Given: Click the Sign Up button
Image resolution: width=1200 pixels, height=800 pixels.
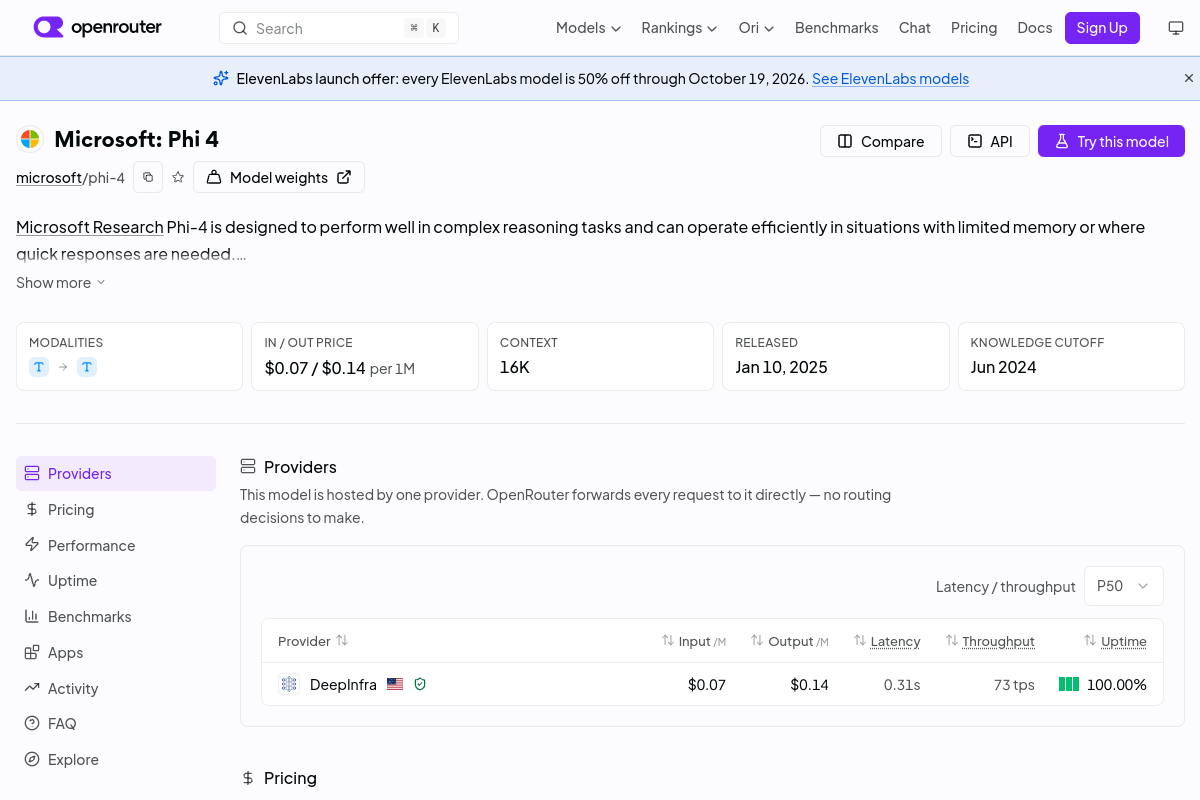Looking at the screenshot, I should pyautogui.click(x=1102, y=28).
